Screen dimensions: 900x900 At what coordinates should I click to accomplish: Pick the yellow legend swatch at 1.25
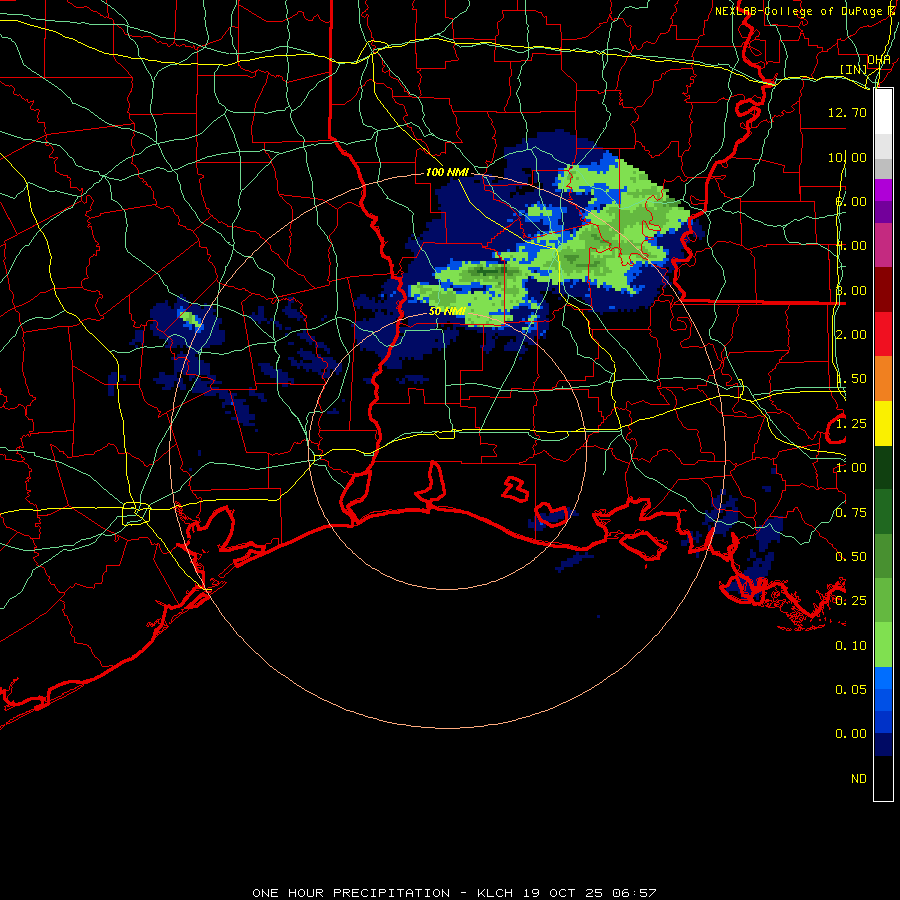click(x=883, y=423)
